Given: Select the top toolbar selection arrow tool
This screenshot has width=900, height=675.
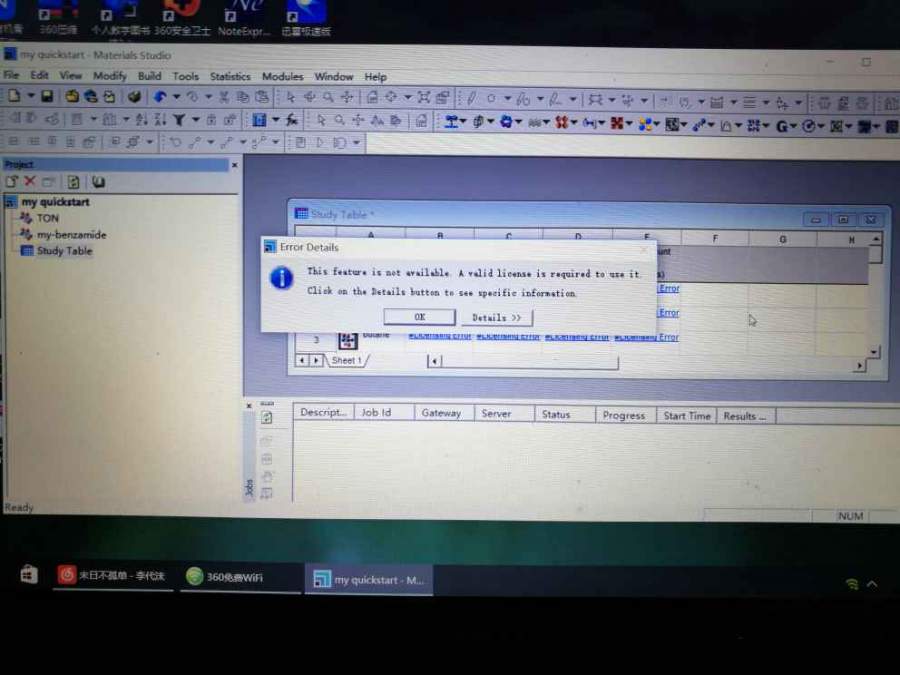Looking at the screenshot, I should (x=290, y=98).
